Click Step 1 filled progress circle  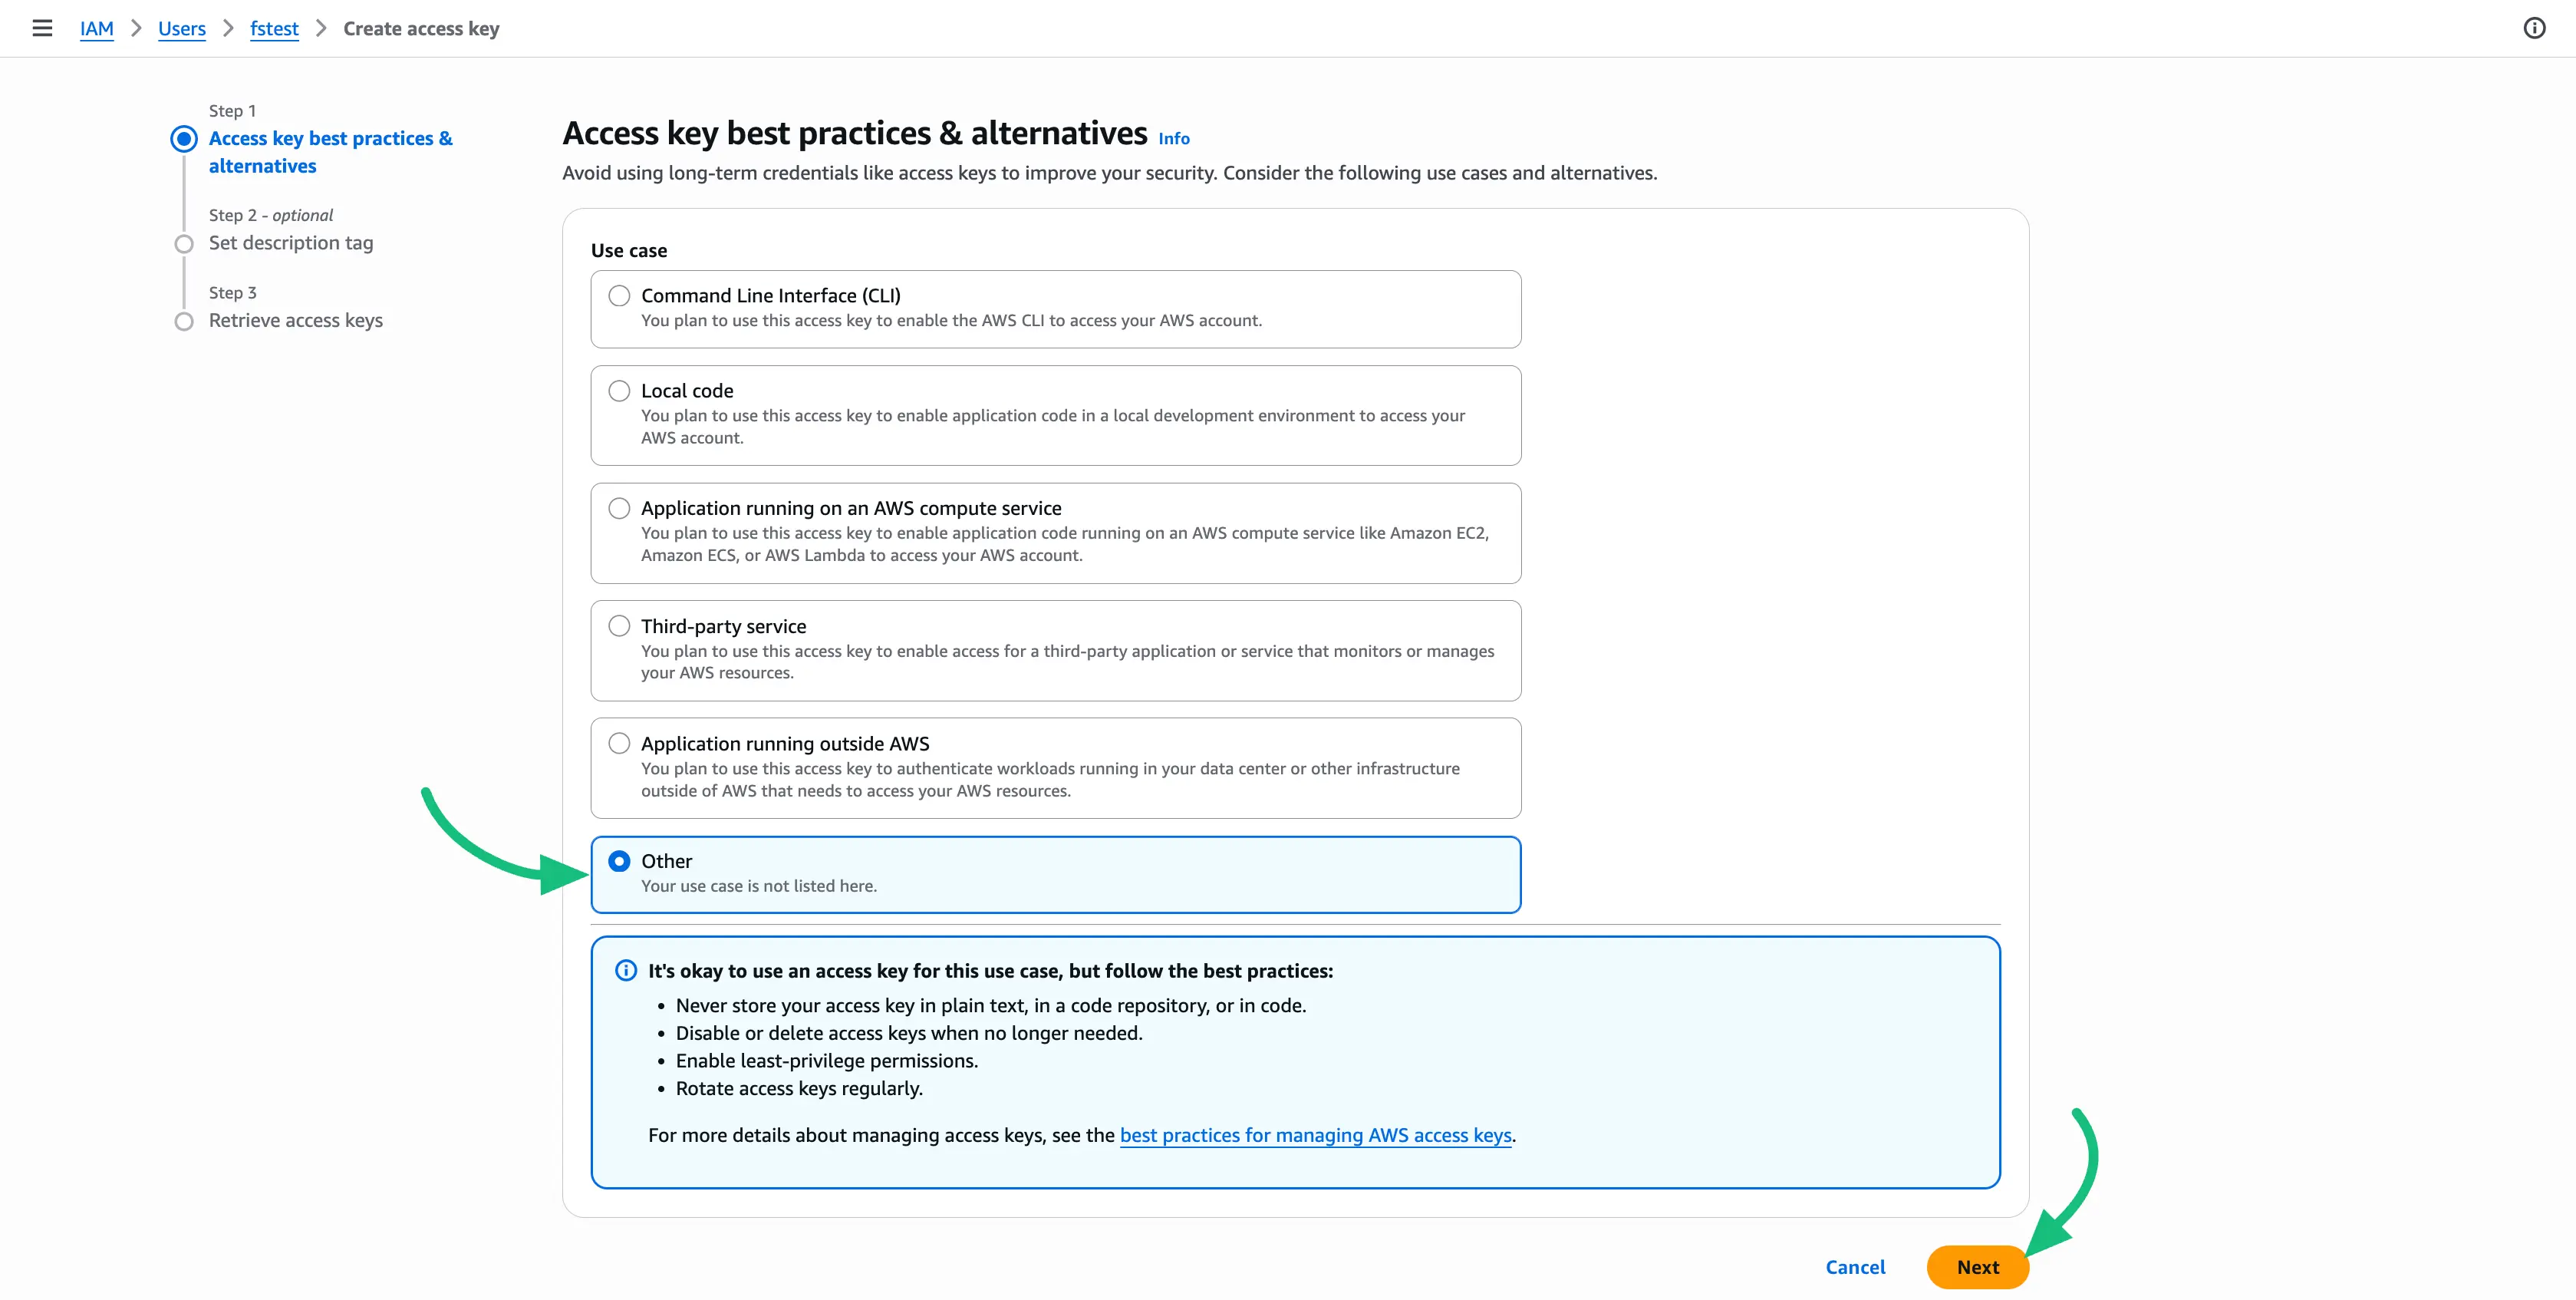coord(184,138)
